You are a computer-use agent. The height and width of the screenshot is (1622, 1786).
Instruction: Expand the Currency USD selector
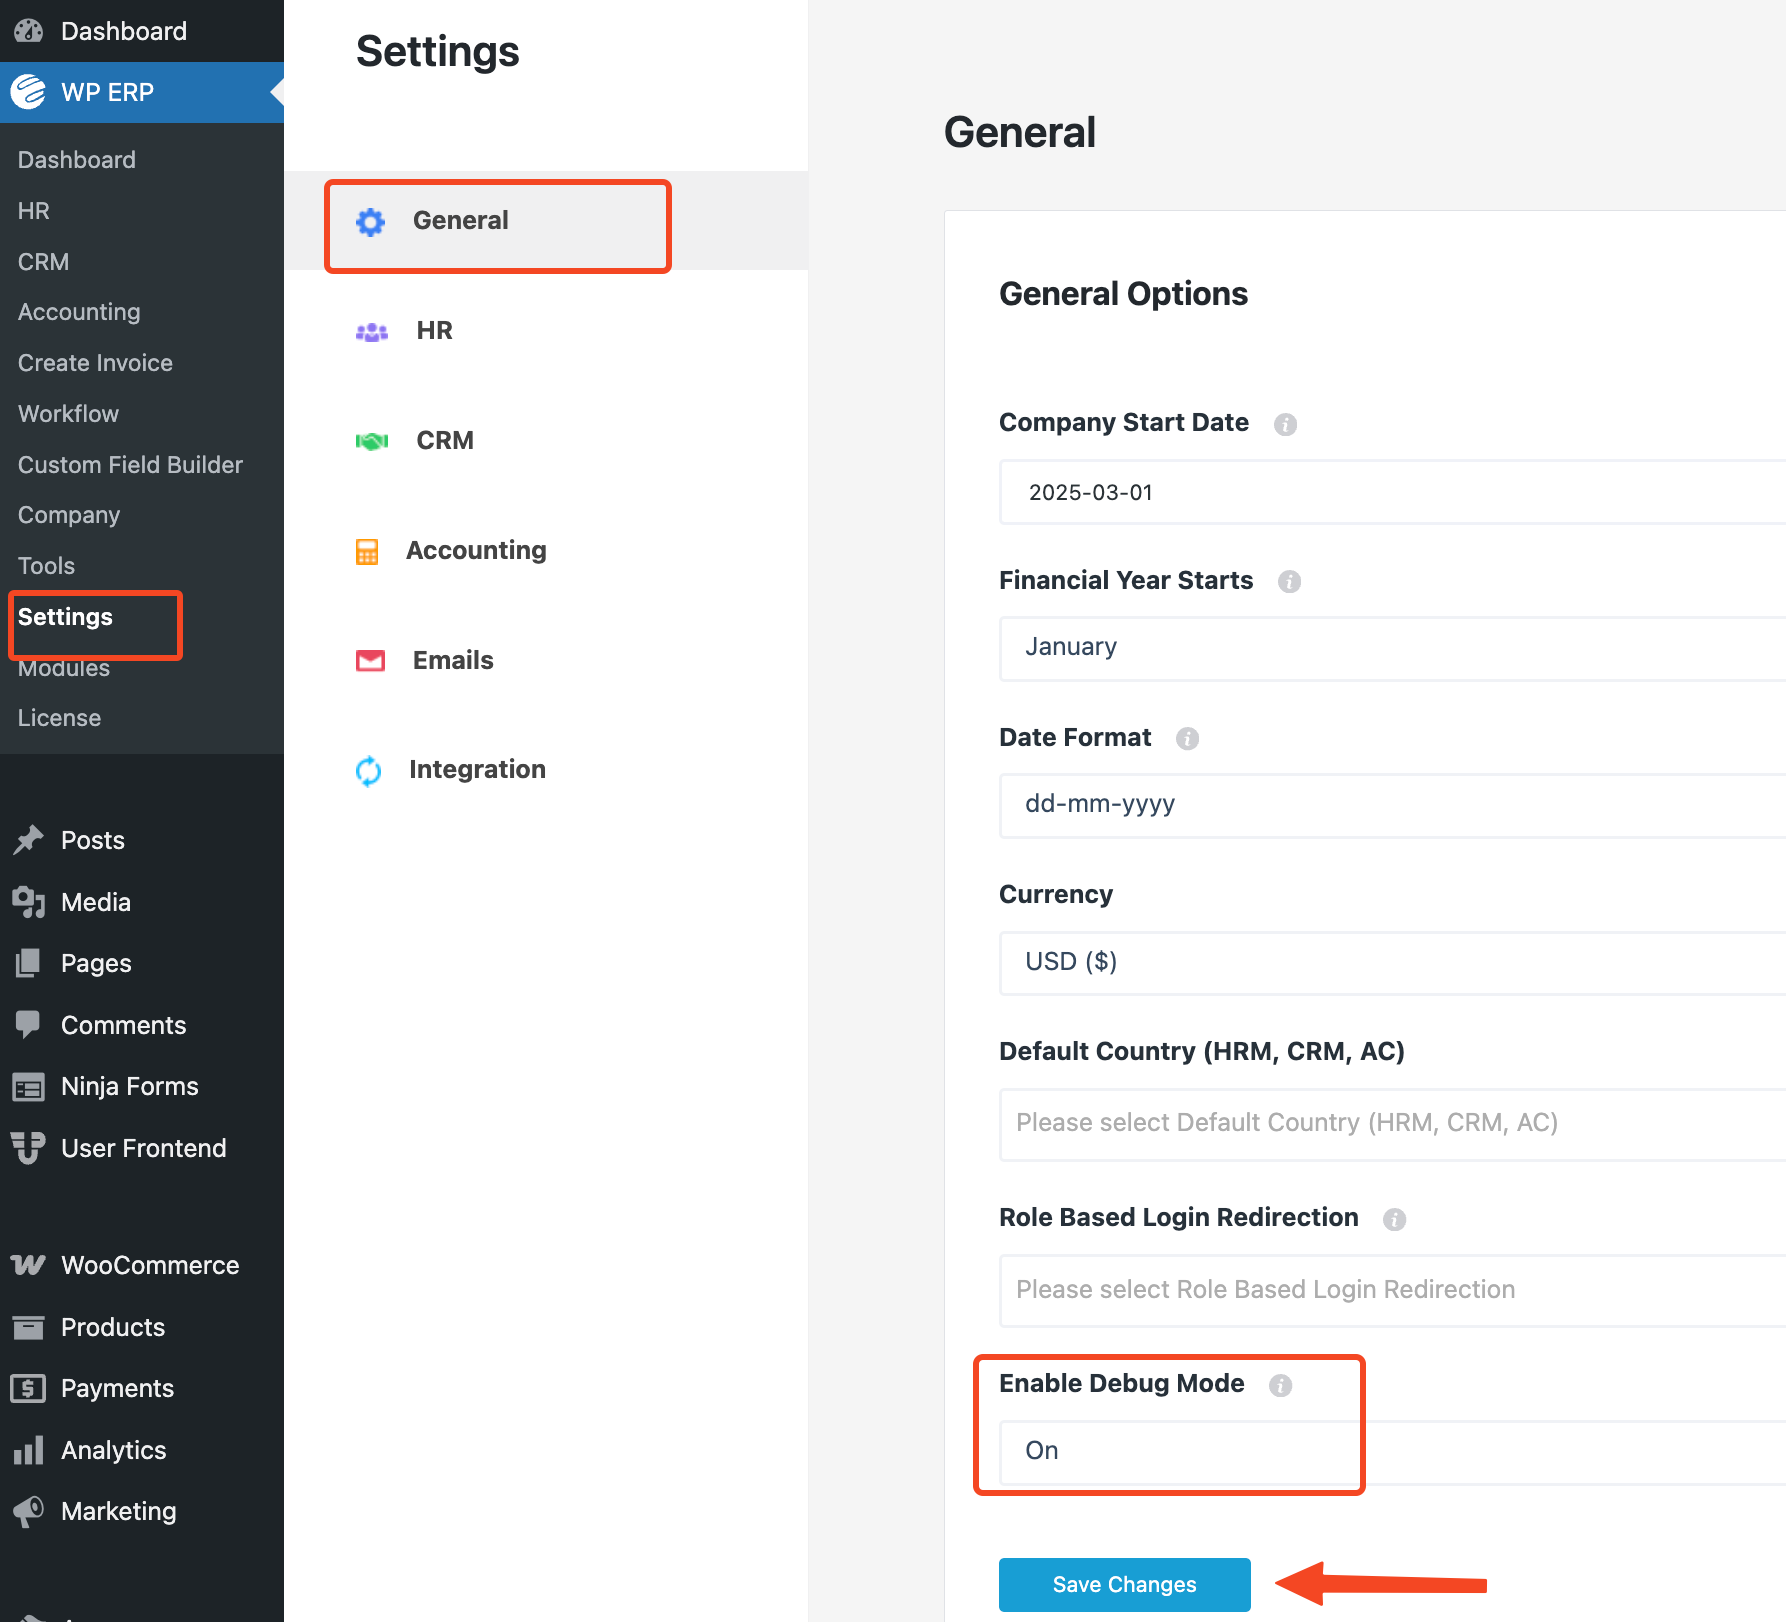(1390, 962)
